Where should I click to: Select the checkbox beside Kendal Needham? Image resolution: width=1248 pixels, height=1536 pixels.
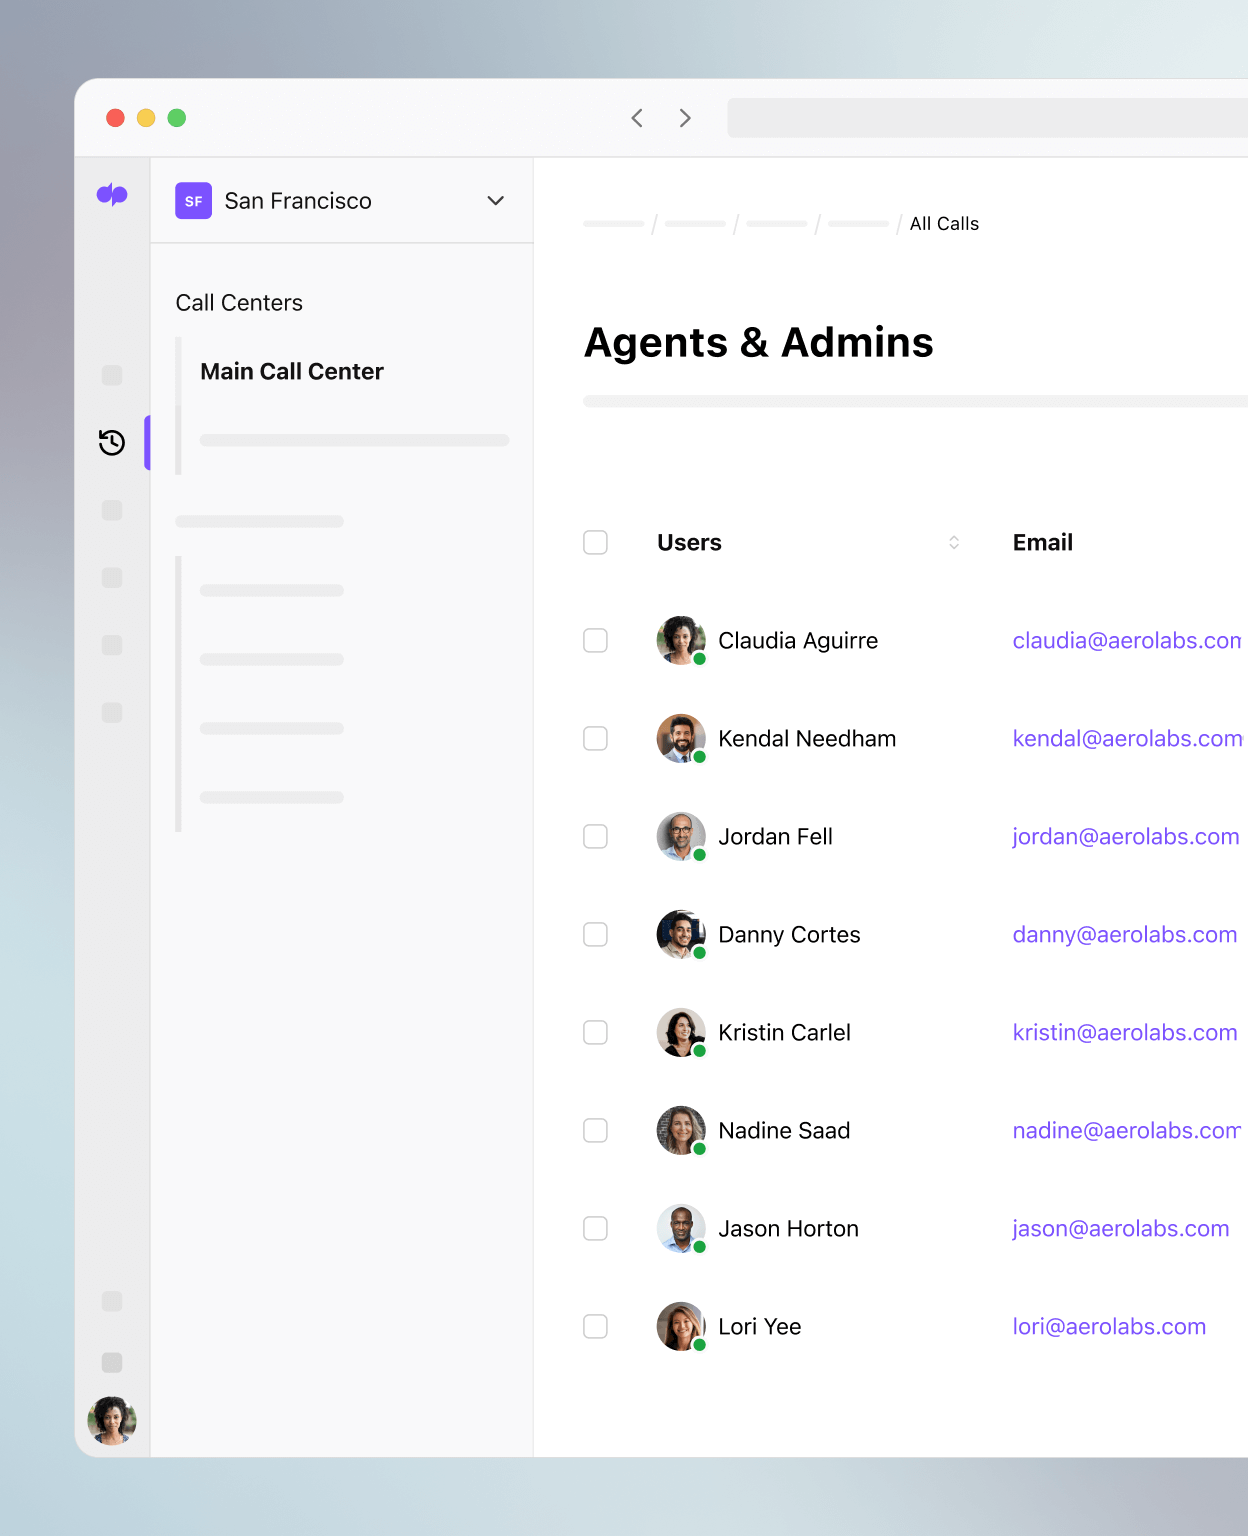595,738
